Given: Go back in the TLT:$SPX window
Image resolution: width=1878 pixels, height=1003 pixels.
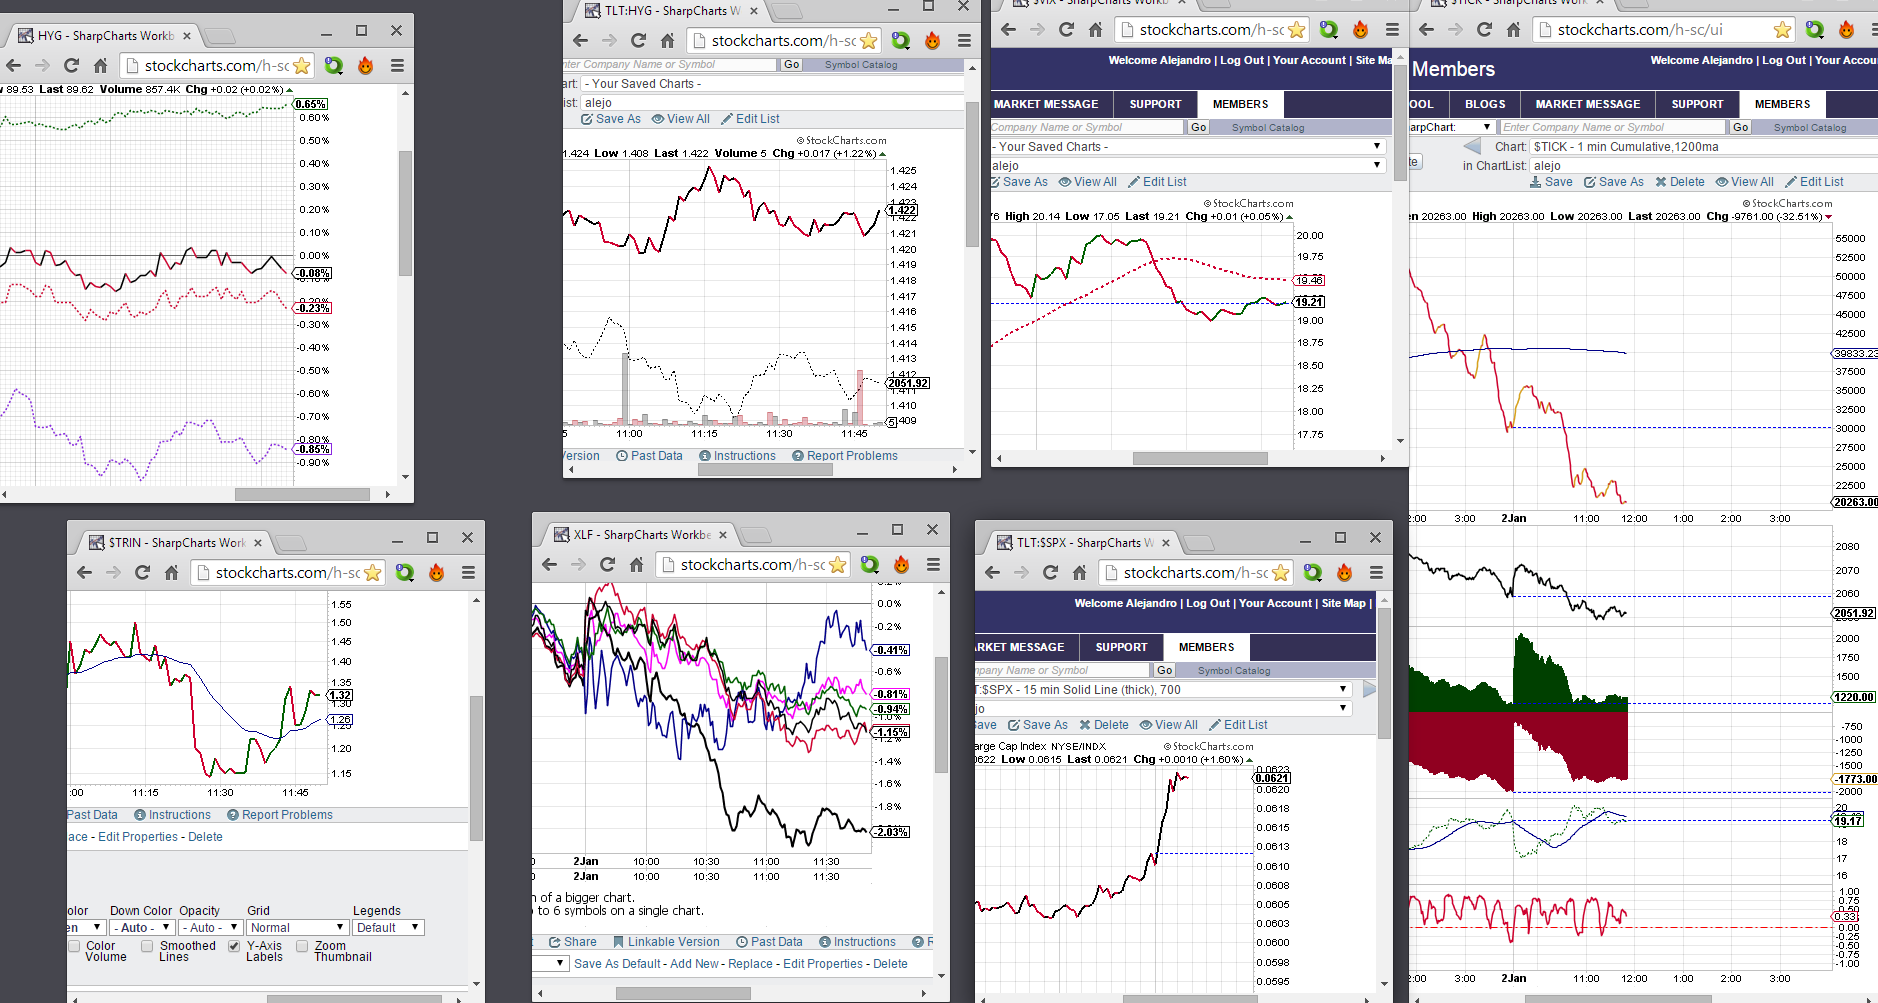Looking at the screenshot, I should pyautogui.click(x=992, y=573).
